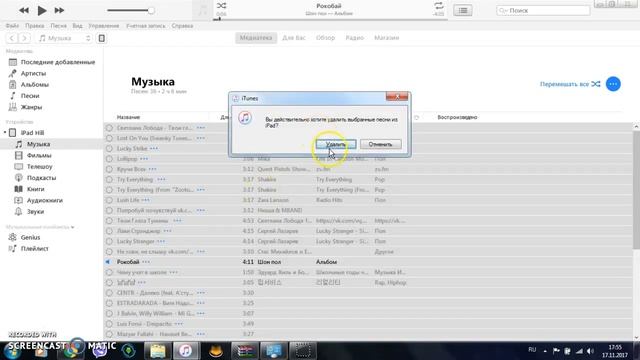Open the Справка menu
The width and height of the screenshot is (640, 360).
tap(182, 26)
